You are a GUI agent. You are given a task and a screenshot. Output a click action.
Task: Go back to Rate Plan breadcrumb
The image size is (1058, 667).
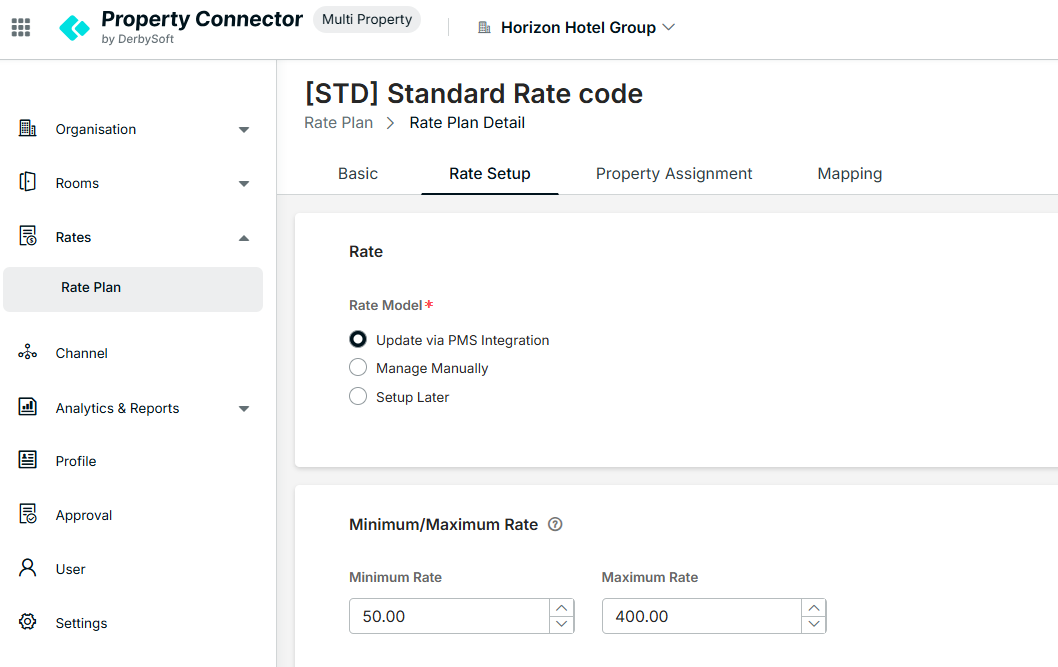(338, 123)
